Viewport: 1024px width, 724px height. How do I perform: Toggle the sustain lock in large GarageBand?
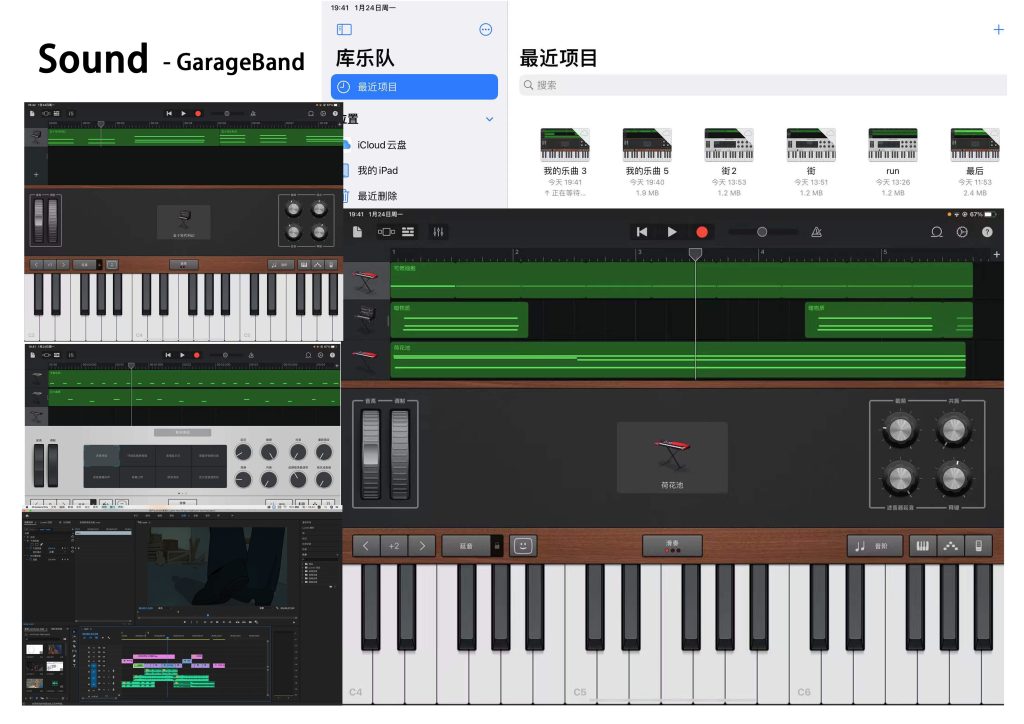[x=497, y=546]
